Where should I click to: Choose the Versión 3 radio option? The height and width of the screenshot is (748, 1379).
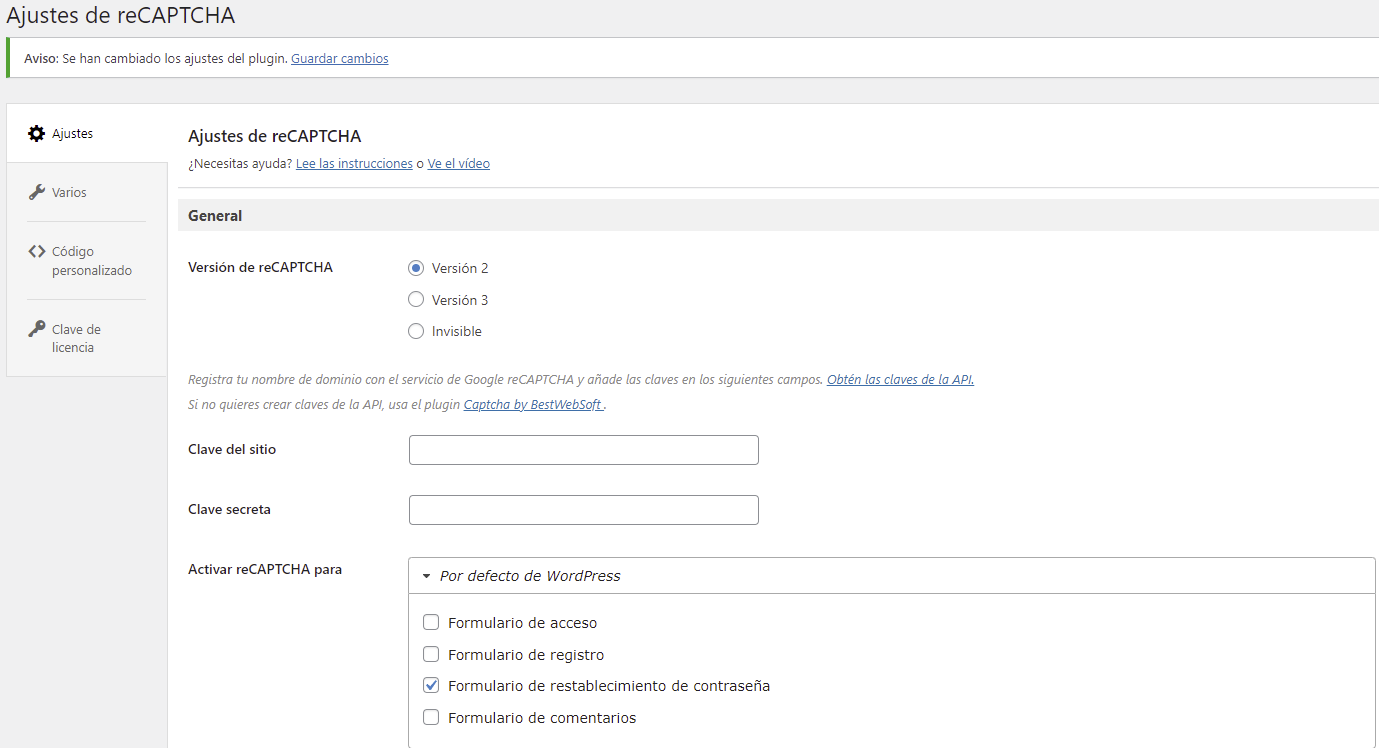tap(416, 299)
